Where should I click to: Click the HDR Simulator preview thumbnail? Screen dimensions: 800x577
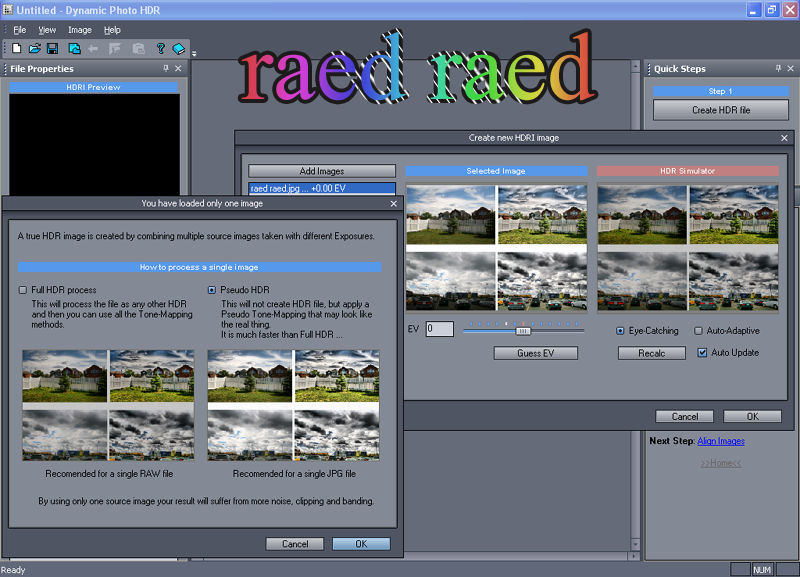pos(688,247)
